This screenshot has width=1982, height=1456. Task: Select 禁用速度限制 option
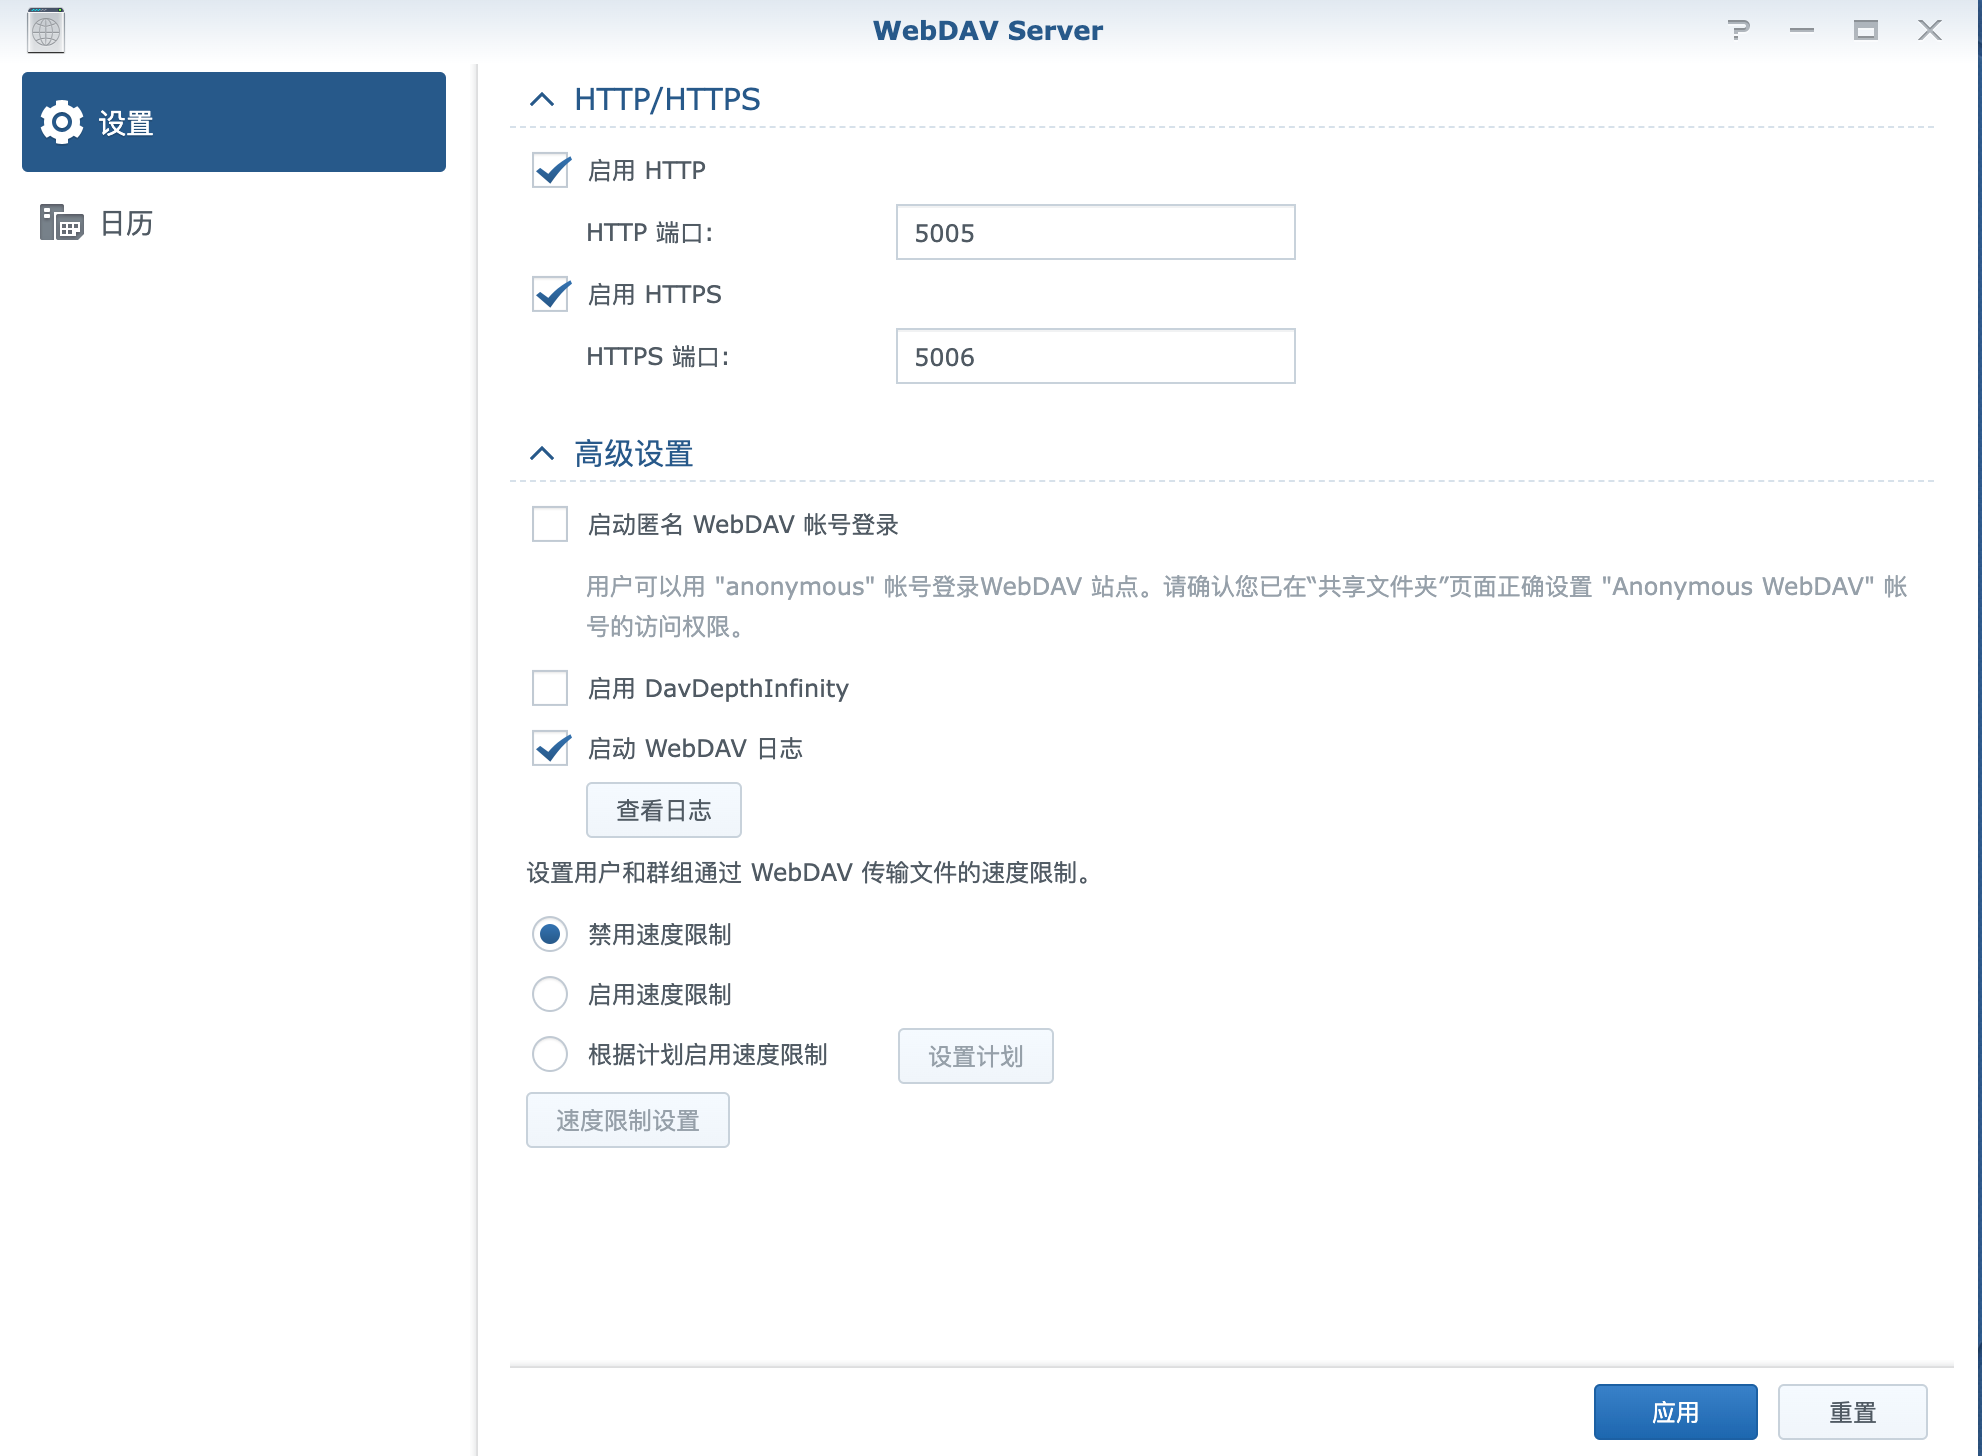point(549,934)
